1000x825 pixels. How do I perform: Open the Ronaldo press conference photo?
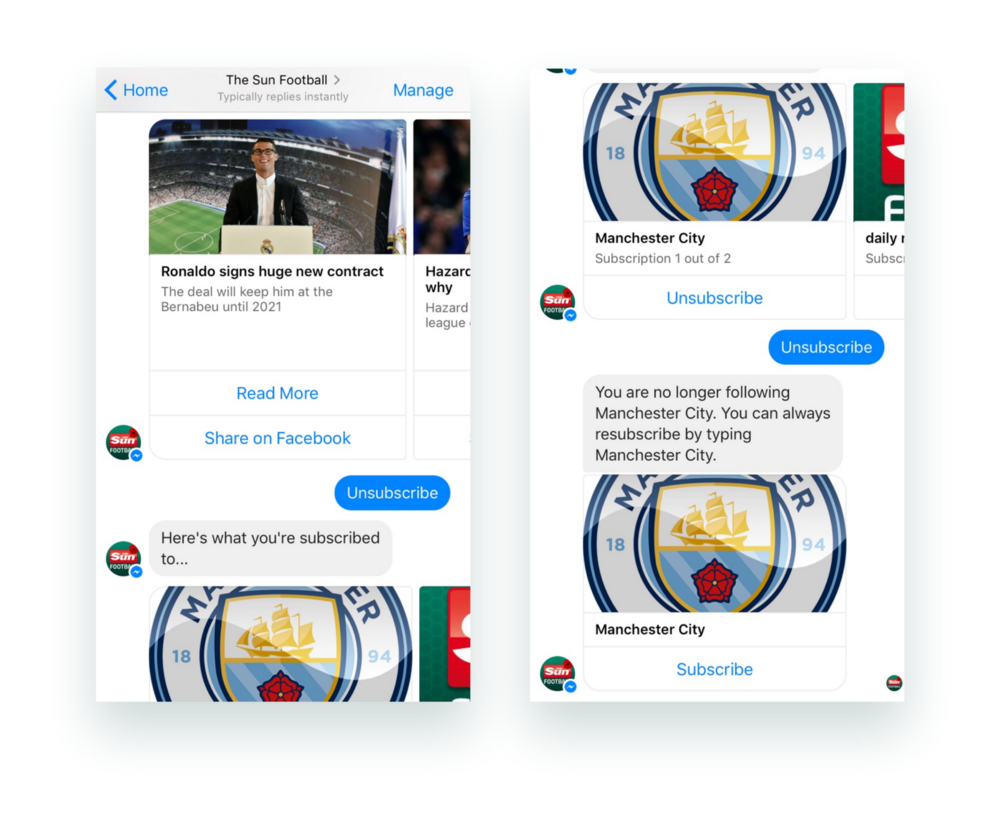point(277,187)
